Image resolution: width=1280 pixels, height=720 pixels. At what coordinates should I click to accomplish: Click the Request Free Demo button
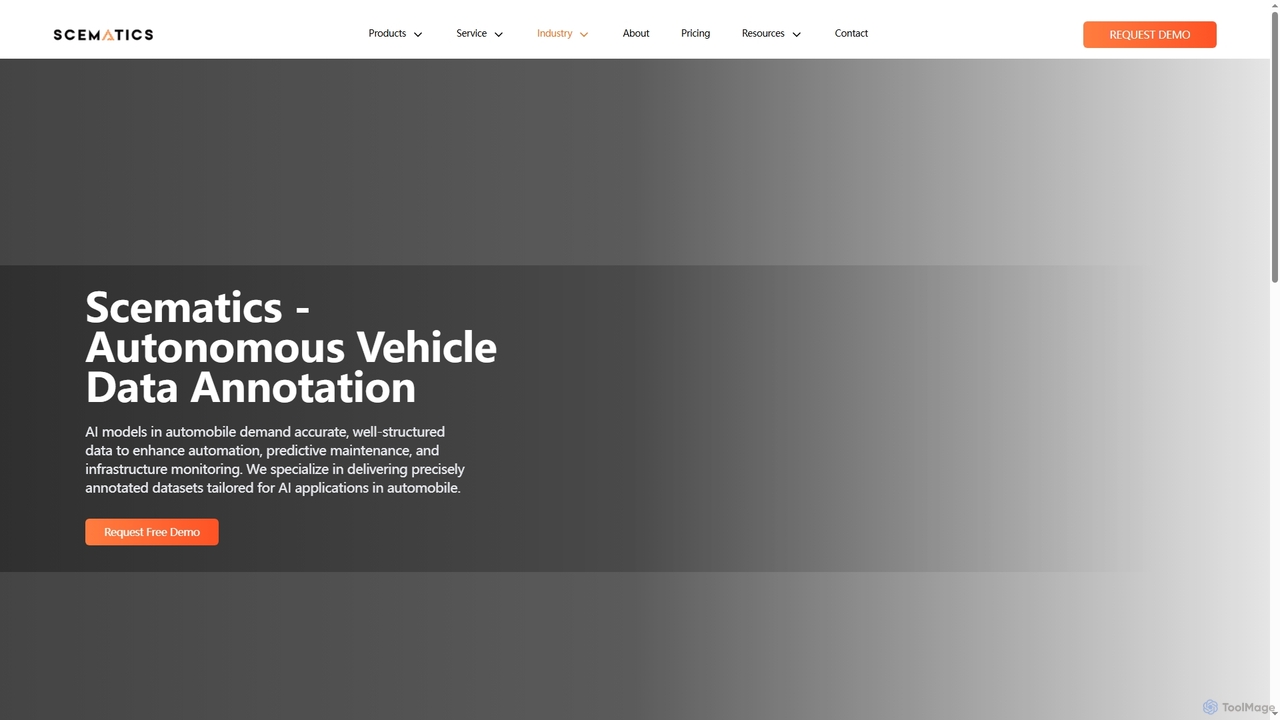tap(152, 532)
